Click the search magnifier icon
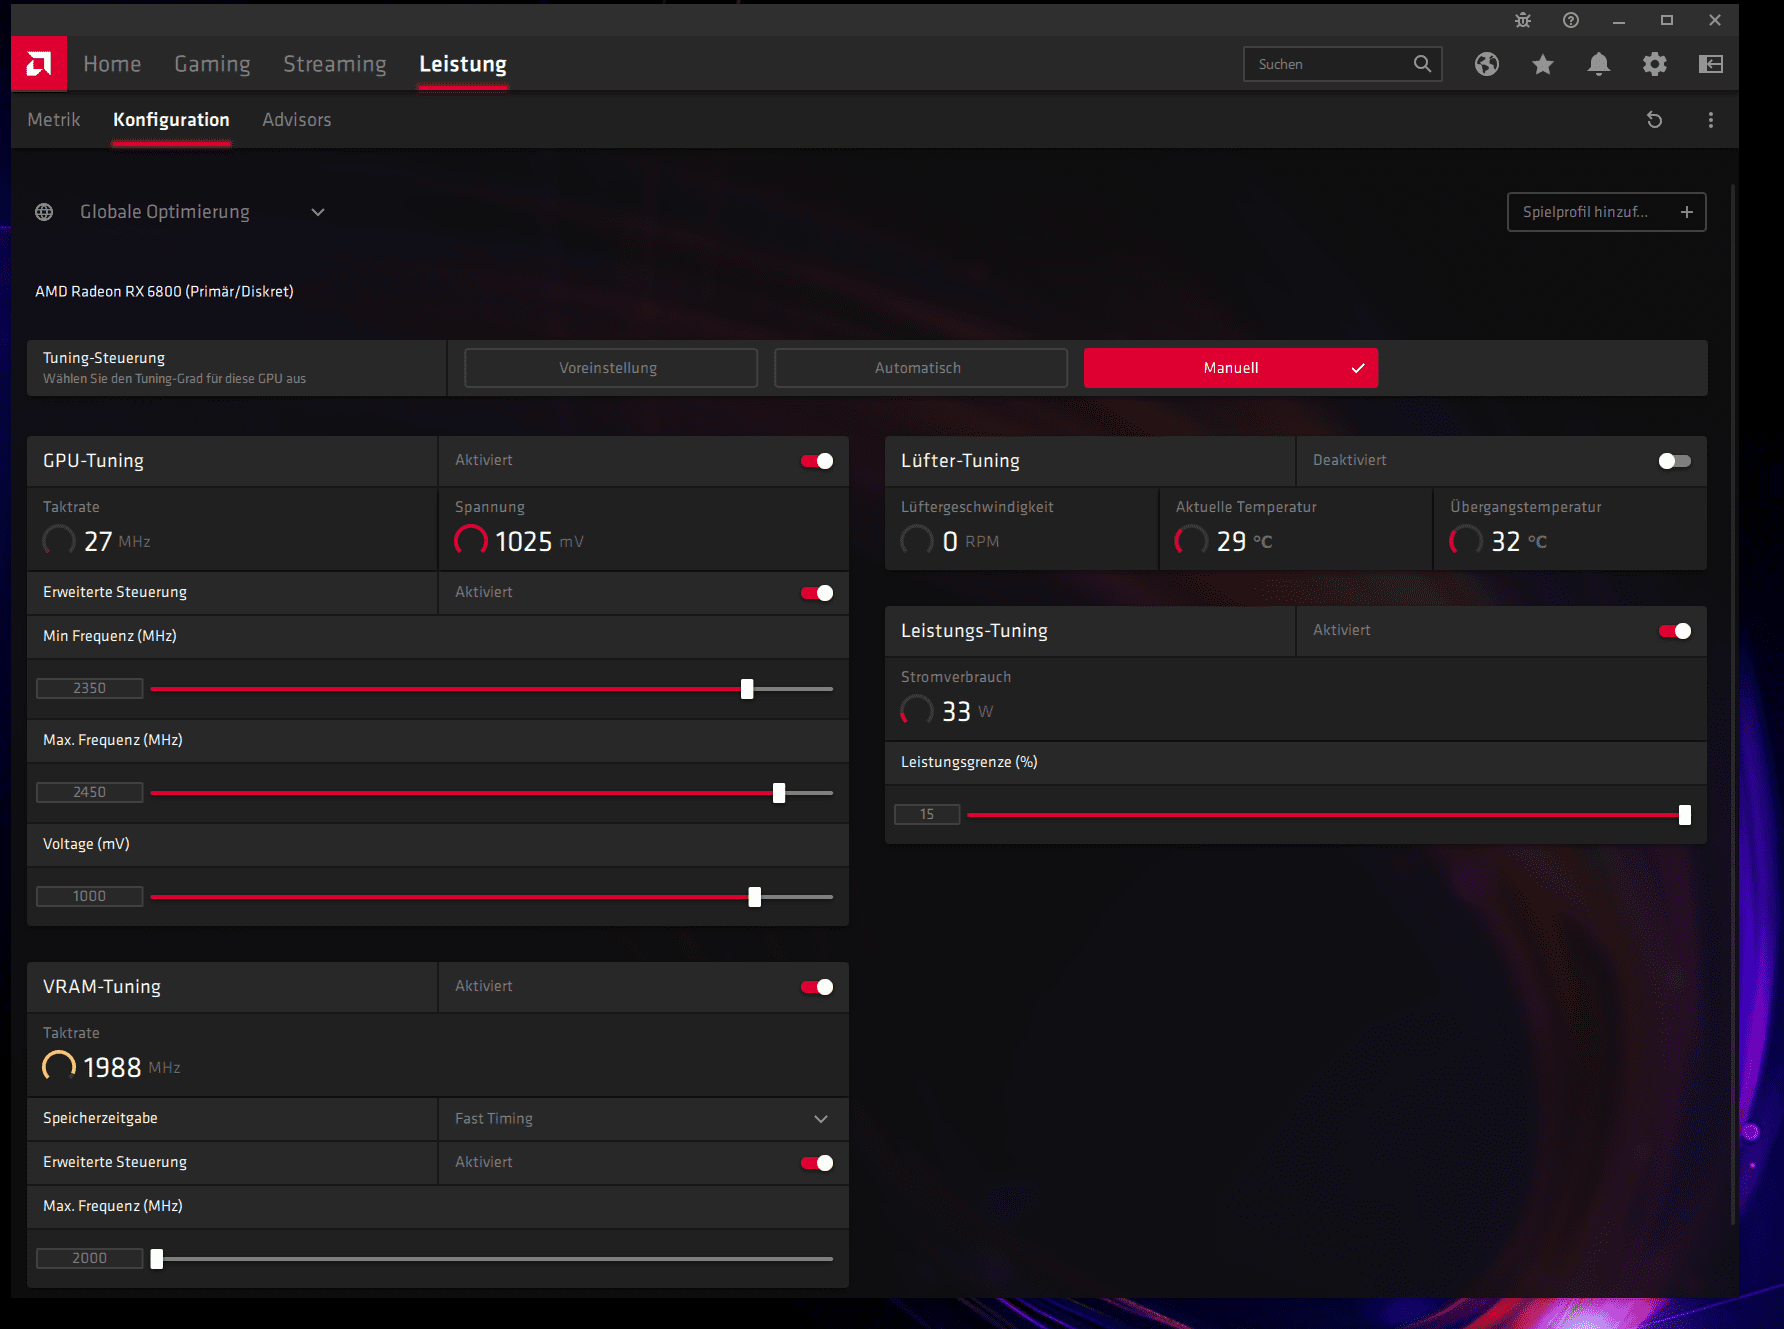Image resolution: width=1784 pixels, height=1329 pixels. [x=1422, y=64]
